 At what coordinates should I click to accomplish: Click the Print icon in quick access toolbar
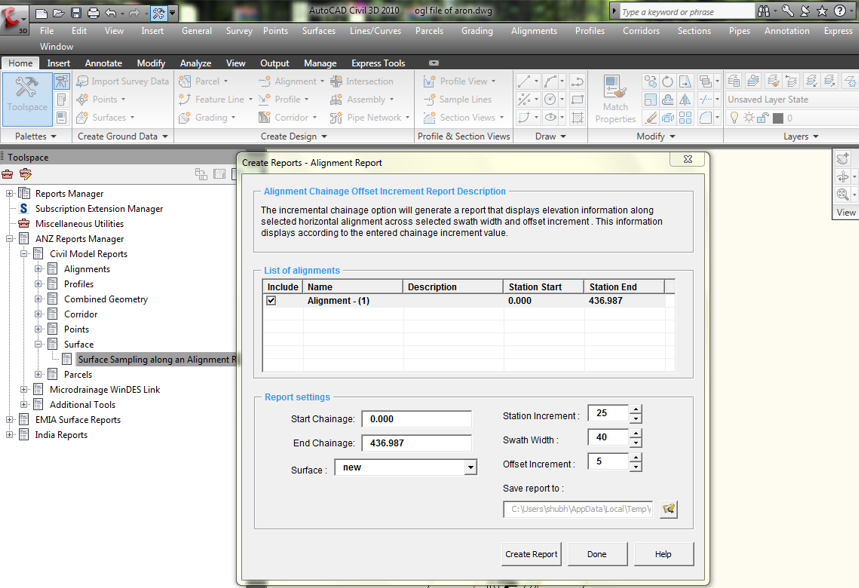click(x=93, y=12)
